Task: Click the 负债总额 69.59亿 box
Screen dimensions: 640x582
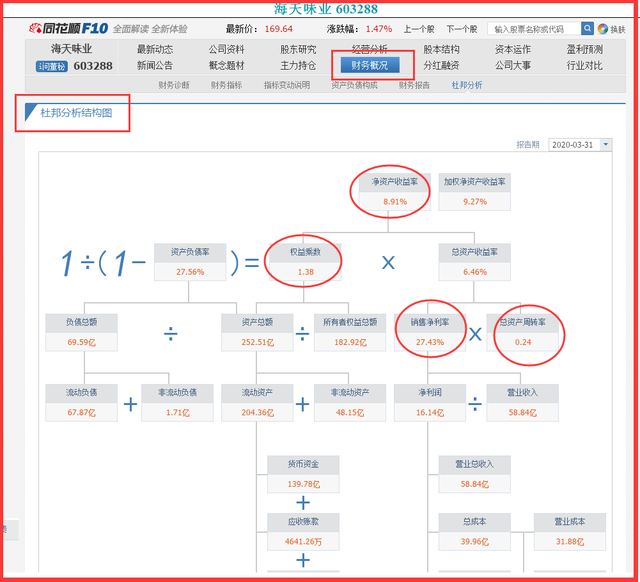Action: (x=82, y=332)
